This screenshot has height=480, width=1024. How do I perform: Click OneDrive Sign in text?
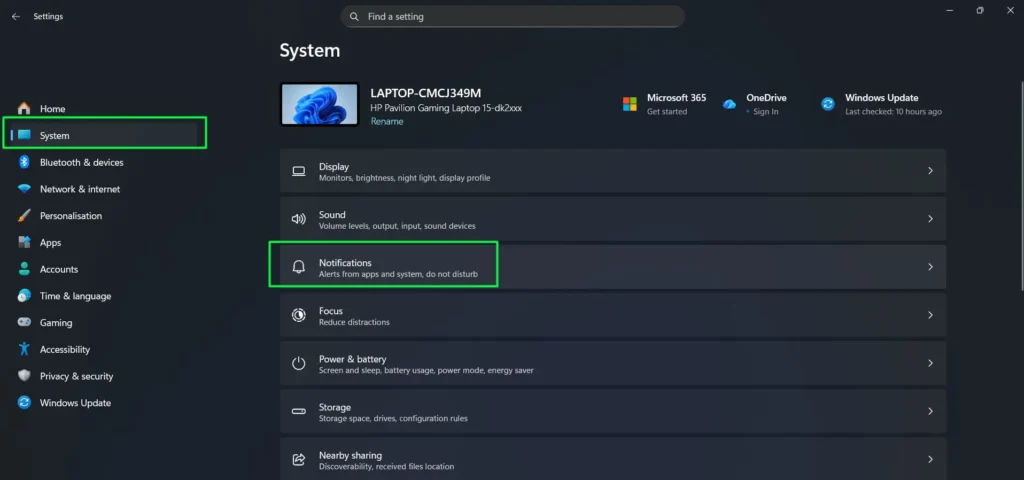pyautogui.click(x=765, y=112)
